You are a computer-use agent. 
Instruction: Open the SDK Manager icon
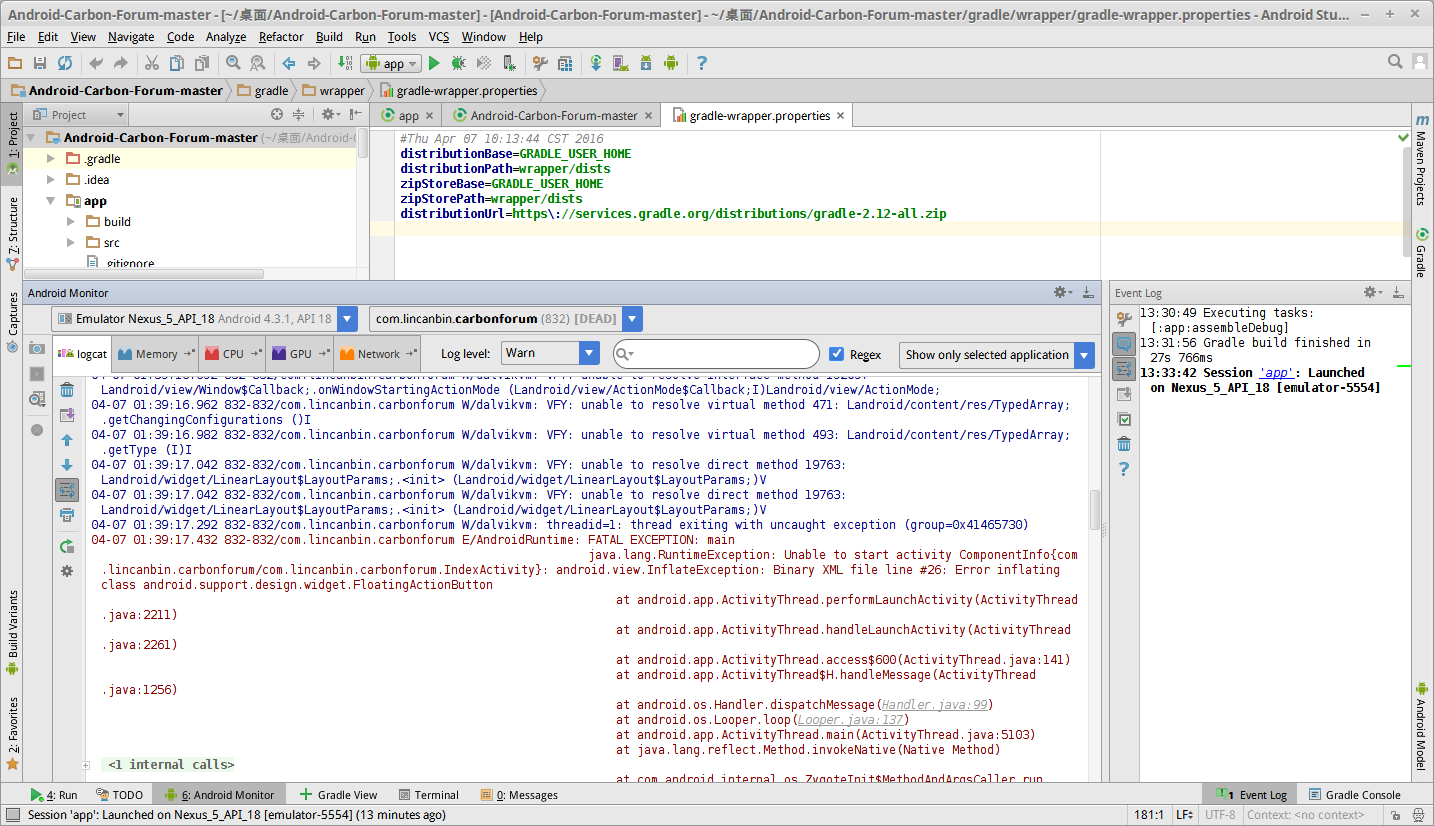(x=646, y=63)
